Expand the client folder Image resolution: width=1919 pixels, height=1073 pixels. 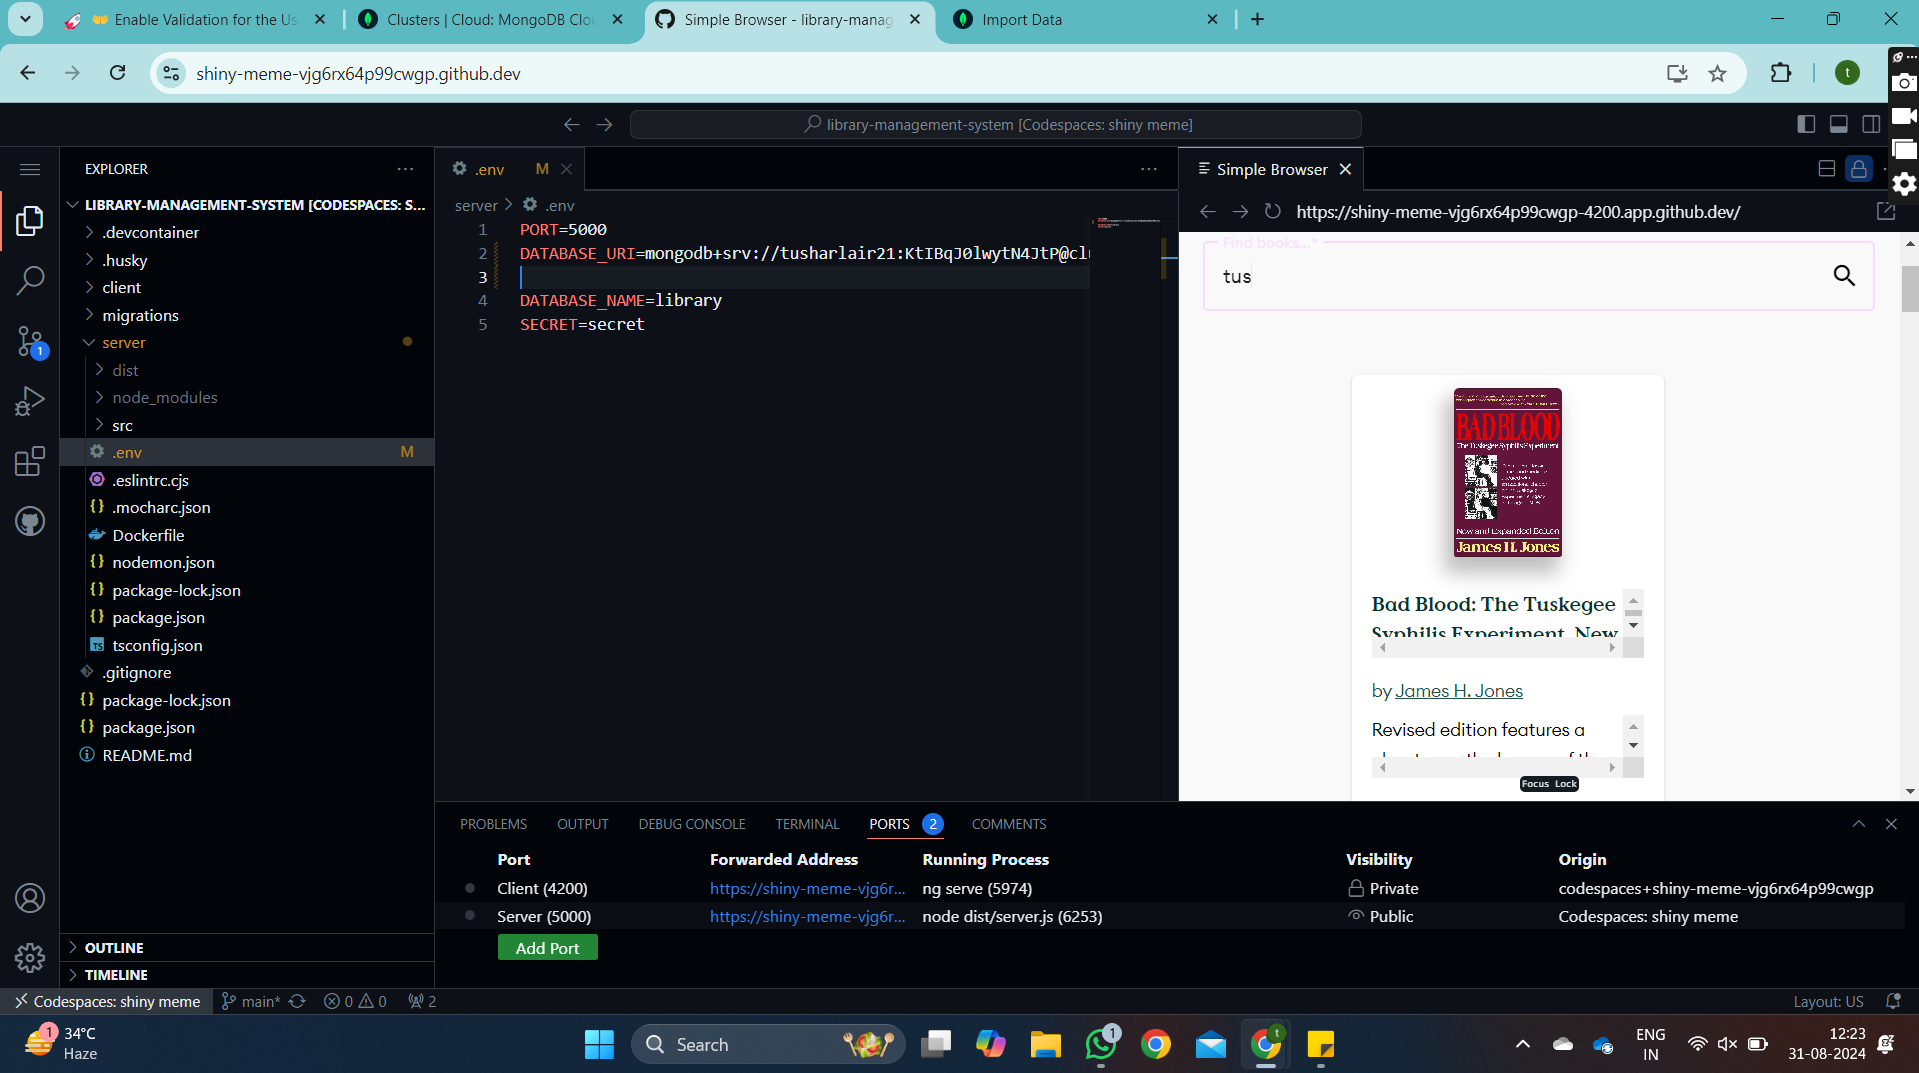pyautogui.click(x=121, y=287)
